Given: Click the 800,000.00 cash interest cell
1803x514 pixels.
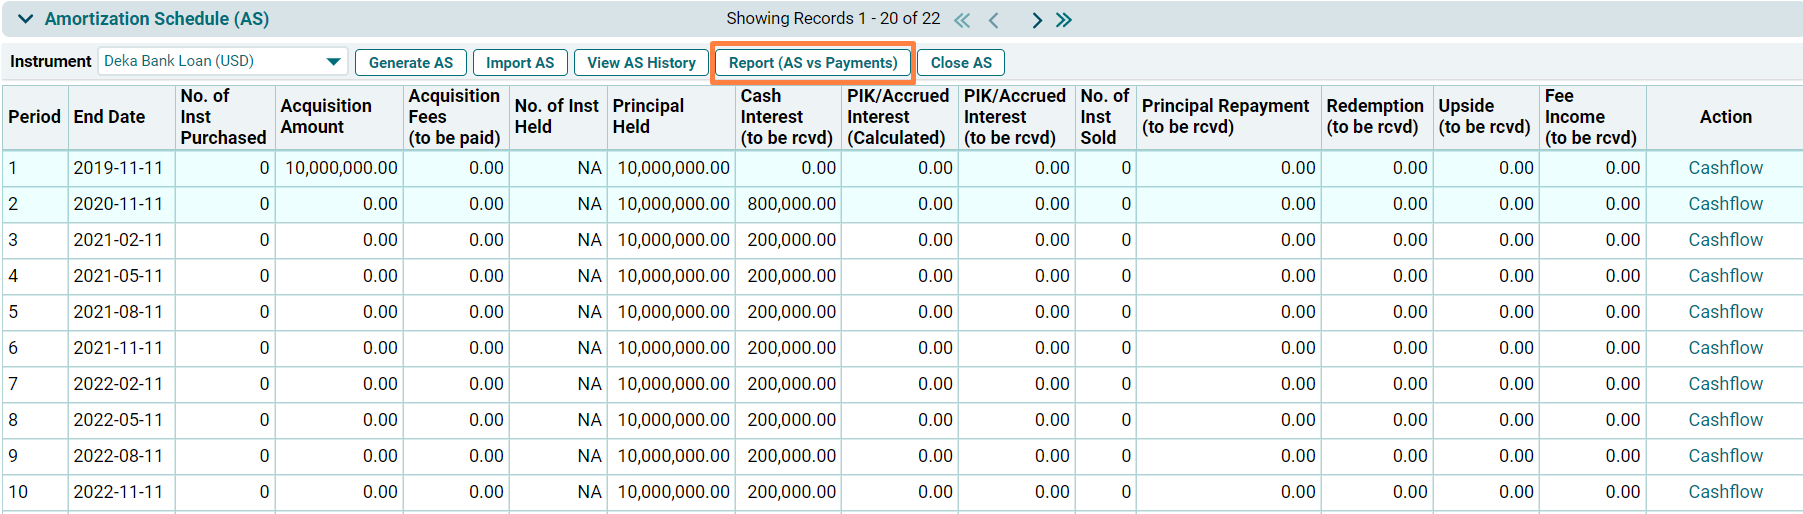Looking at the screenshot, I should click(x=791, y=204).
